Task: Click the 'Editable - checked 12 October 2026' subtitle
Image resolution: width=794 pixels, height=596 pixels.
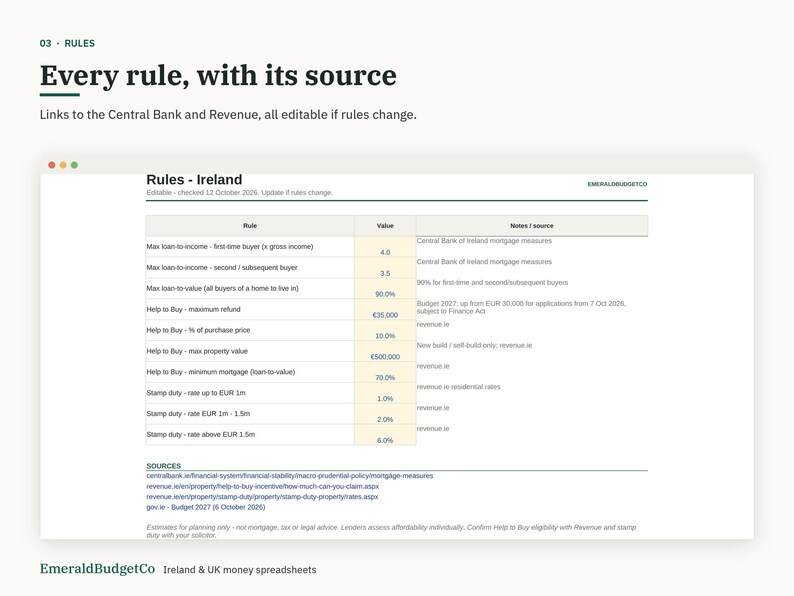Action: tap(240, 193)
